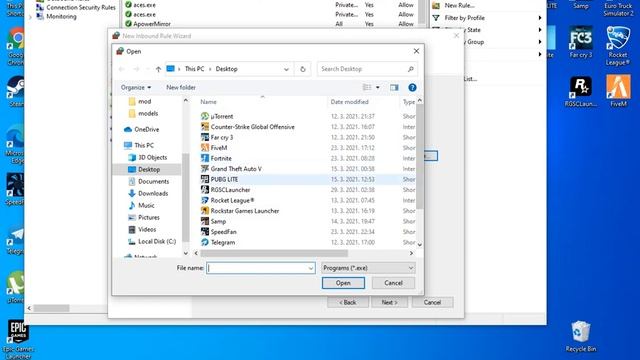Image resolution: width=640 pixels, height=360 pixels.
Task: Select Fortnite in the file list
Action: (x=221, y=158)
